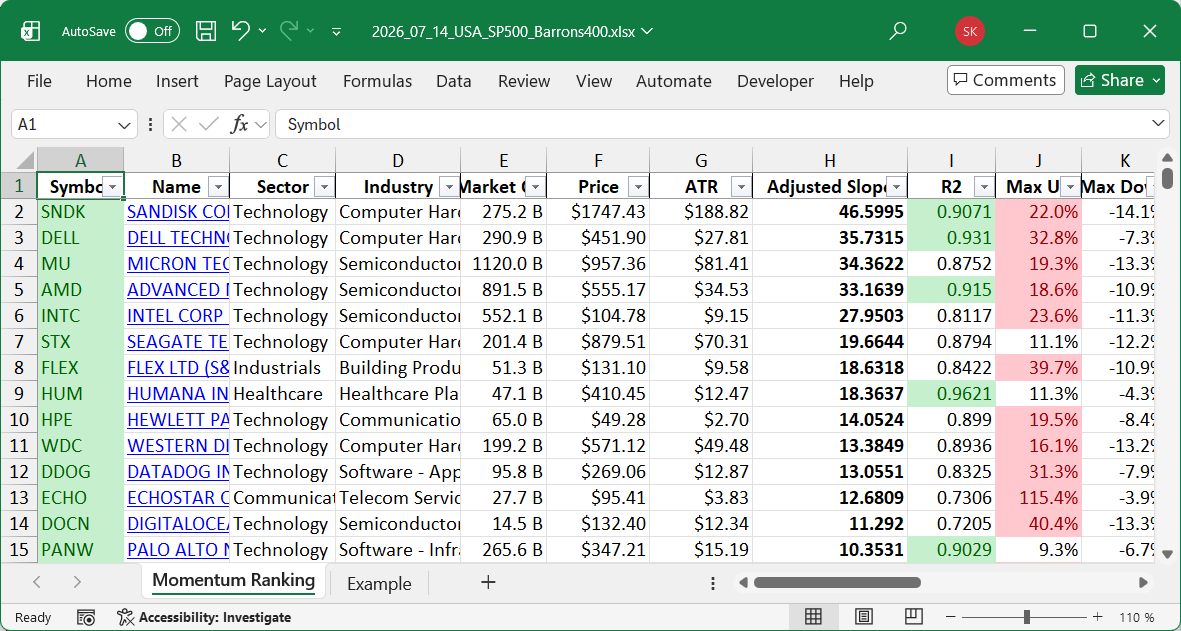This screenshot has height=631, width=1181.
Task: Switch to Page Layout view icon
Action: [863, 617]
